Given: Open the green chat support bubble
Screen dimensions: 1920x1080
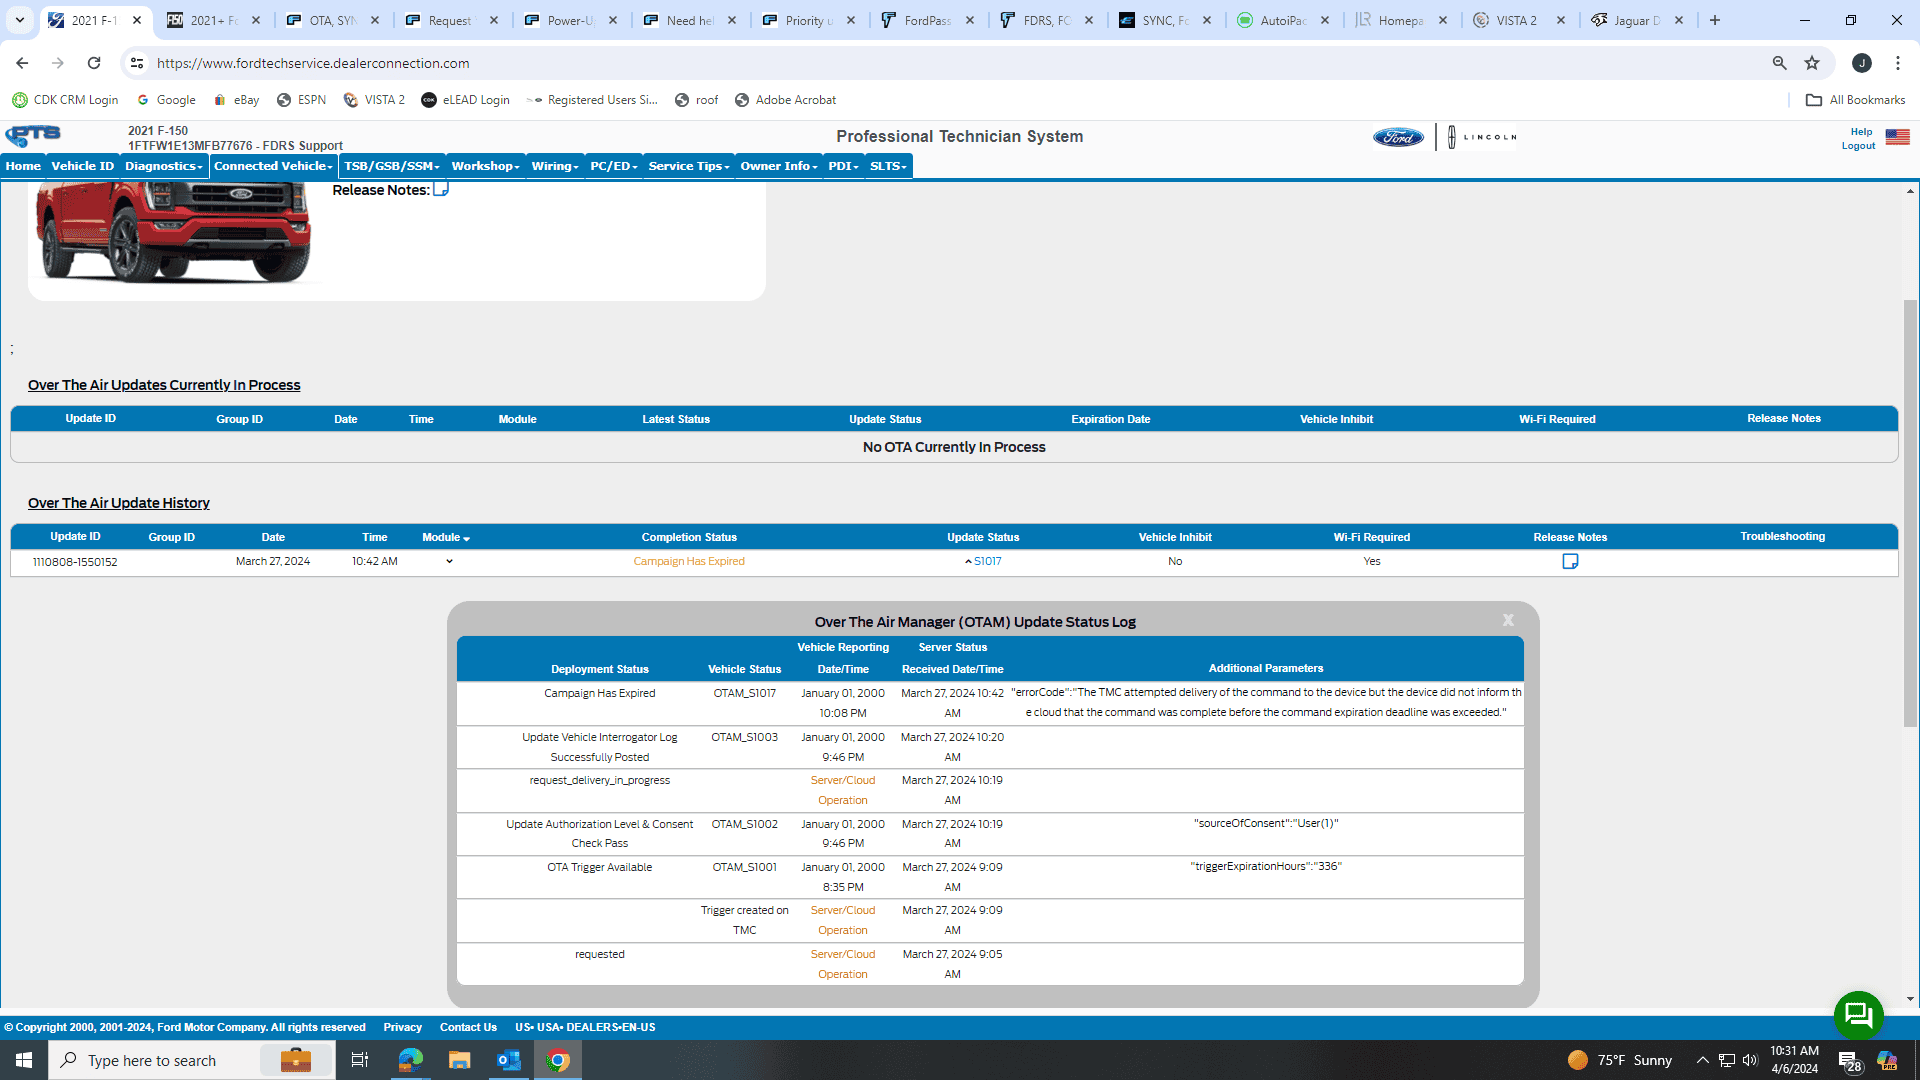Looking at the screenshot, I should point(1858,1015).
